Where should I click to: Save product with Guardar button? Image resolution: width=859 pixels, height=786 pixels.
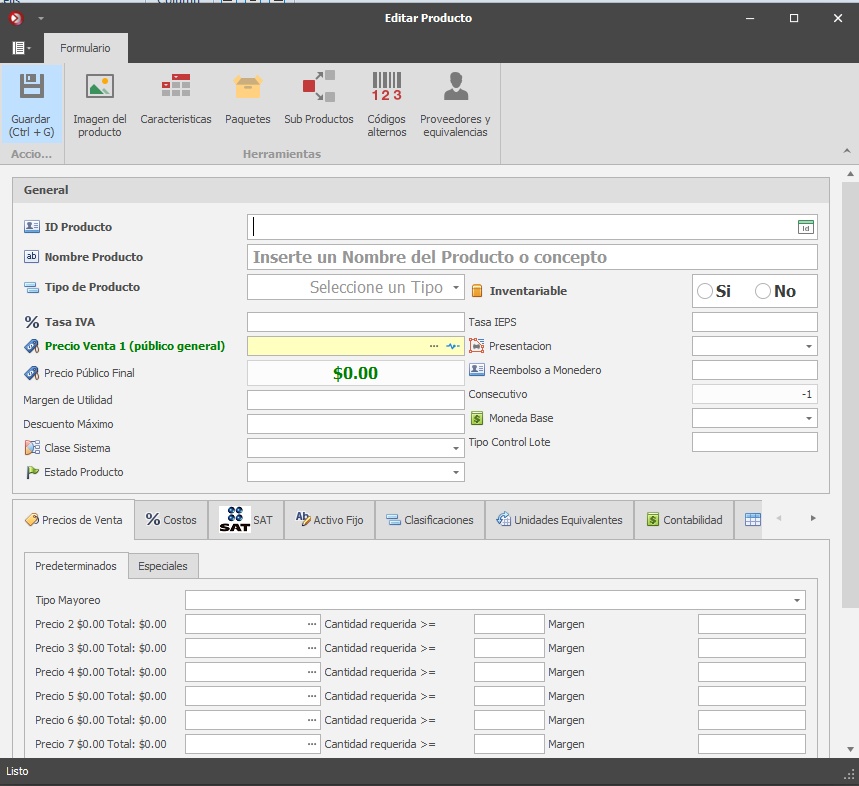pyautogui.click(x=32, y=105)
